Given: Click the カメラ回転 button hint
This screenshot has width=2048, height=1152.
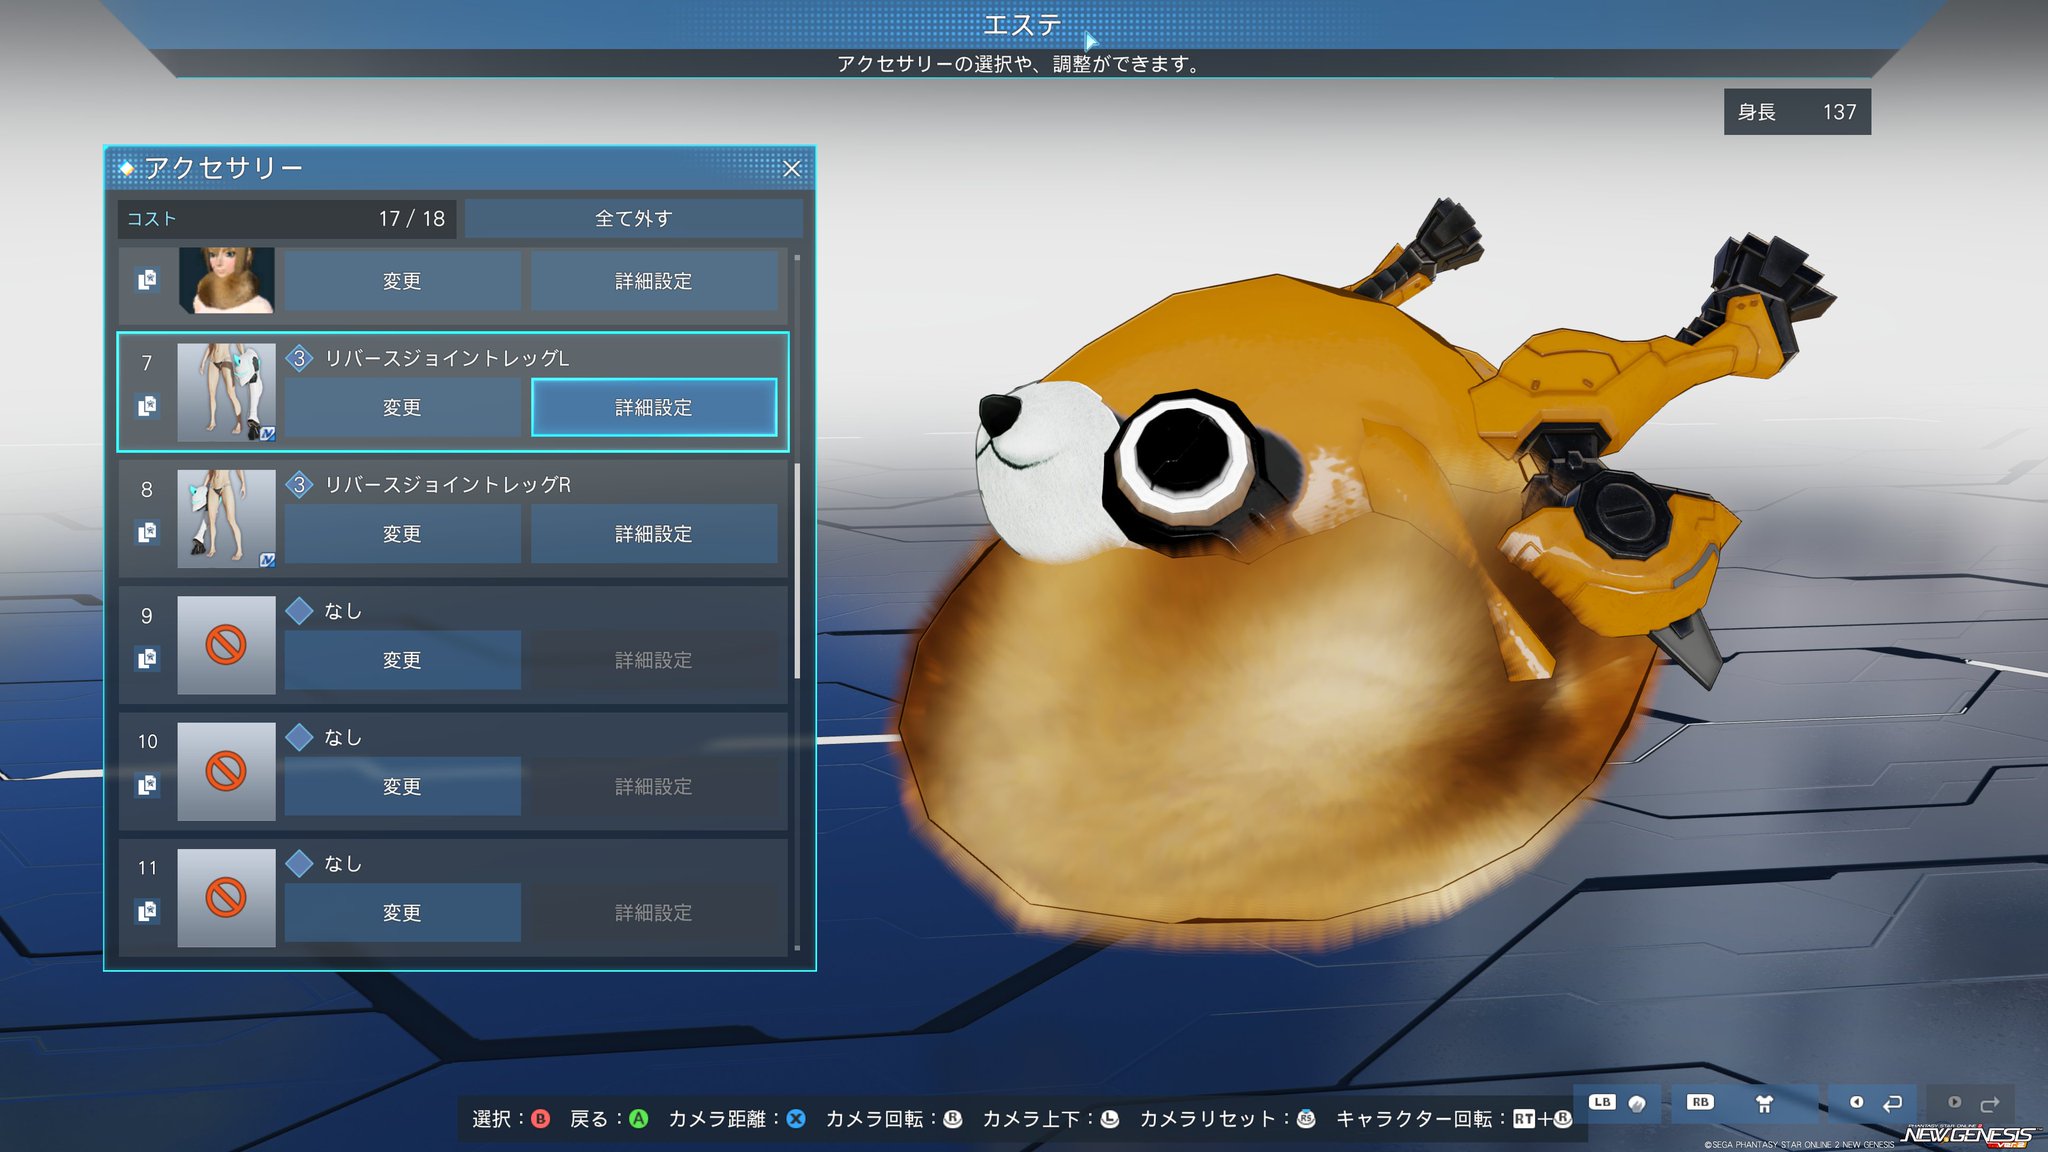Looking at the screenshot, I should [894, 1119].
